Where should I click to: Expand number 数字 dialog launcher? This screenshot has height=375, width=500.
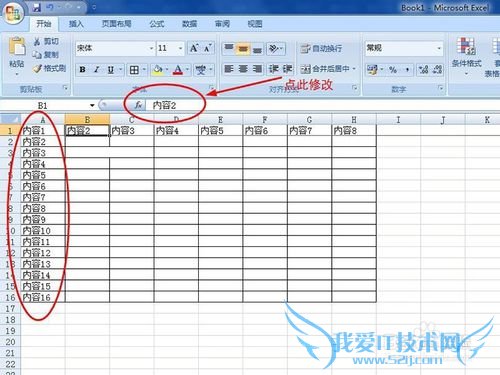click(441, 88)
